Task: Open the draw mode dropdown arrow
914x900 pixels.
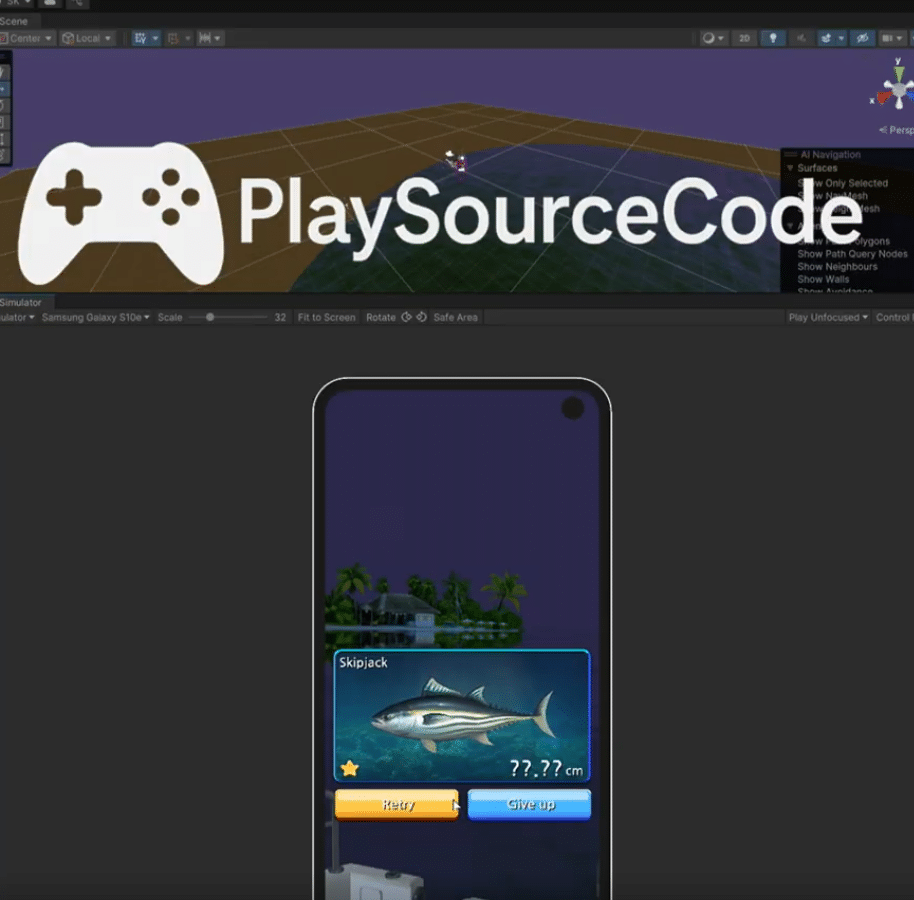Action: click(721, 38)
